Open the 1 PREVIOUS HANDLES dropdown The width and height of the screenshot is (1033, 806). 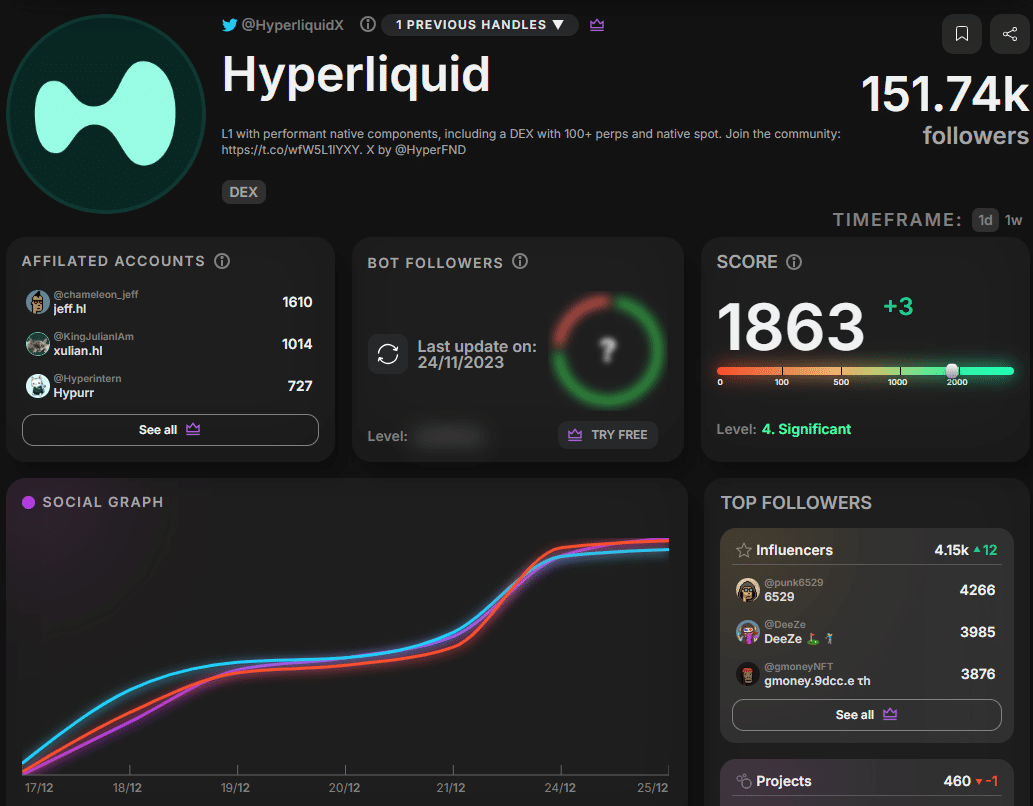coord(479,25)
